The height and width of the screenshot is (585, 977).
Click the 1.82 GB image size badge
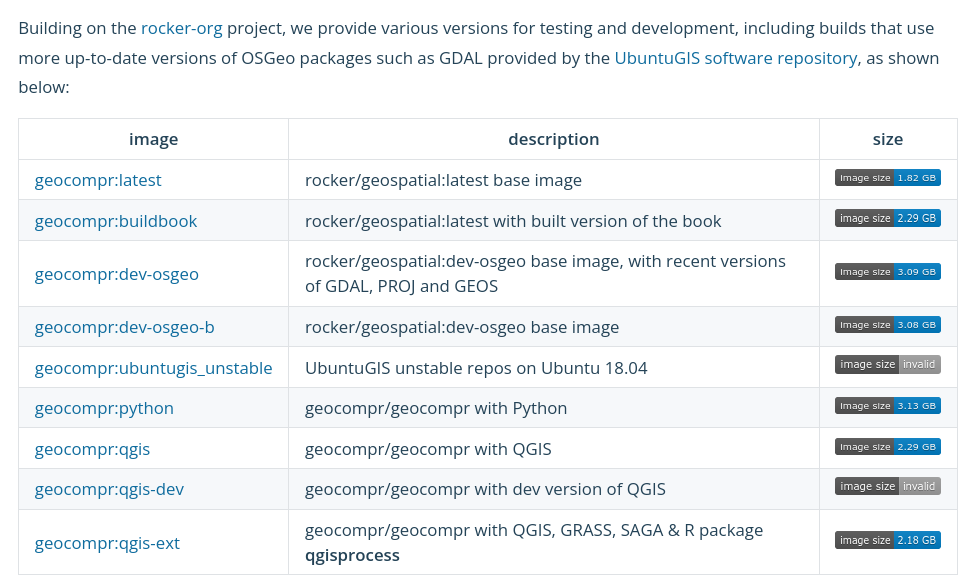click(x=887, y=178)
